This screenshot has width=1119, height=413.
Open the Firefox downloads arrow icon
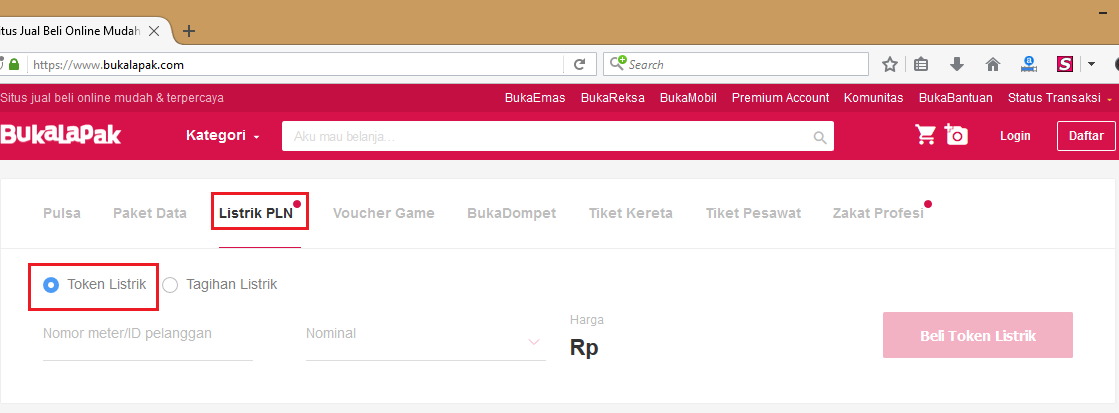coord(957,64)
